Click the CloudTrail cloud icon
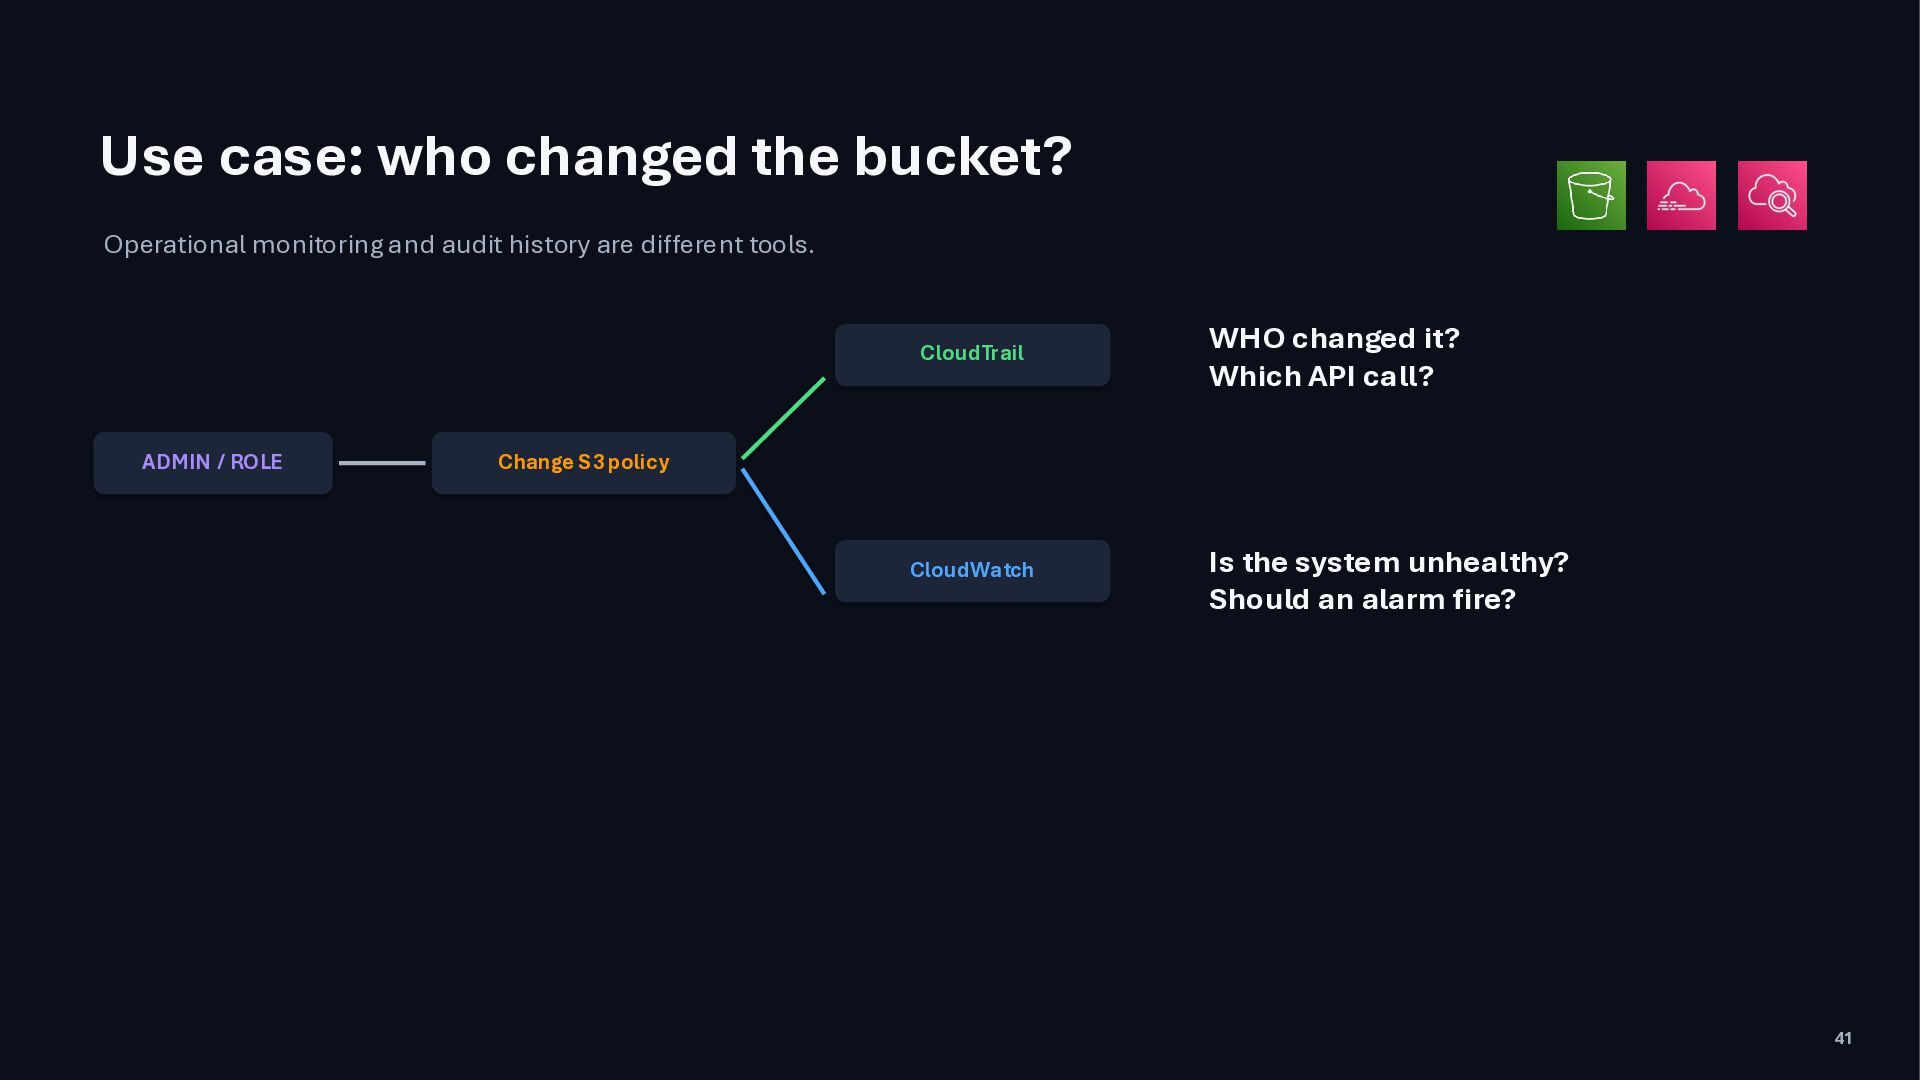 (x=1681, y=195)
